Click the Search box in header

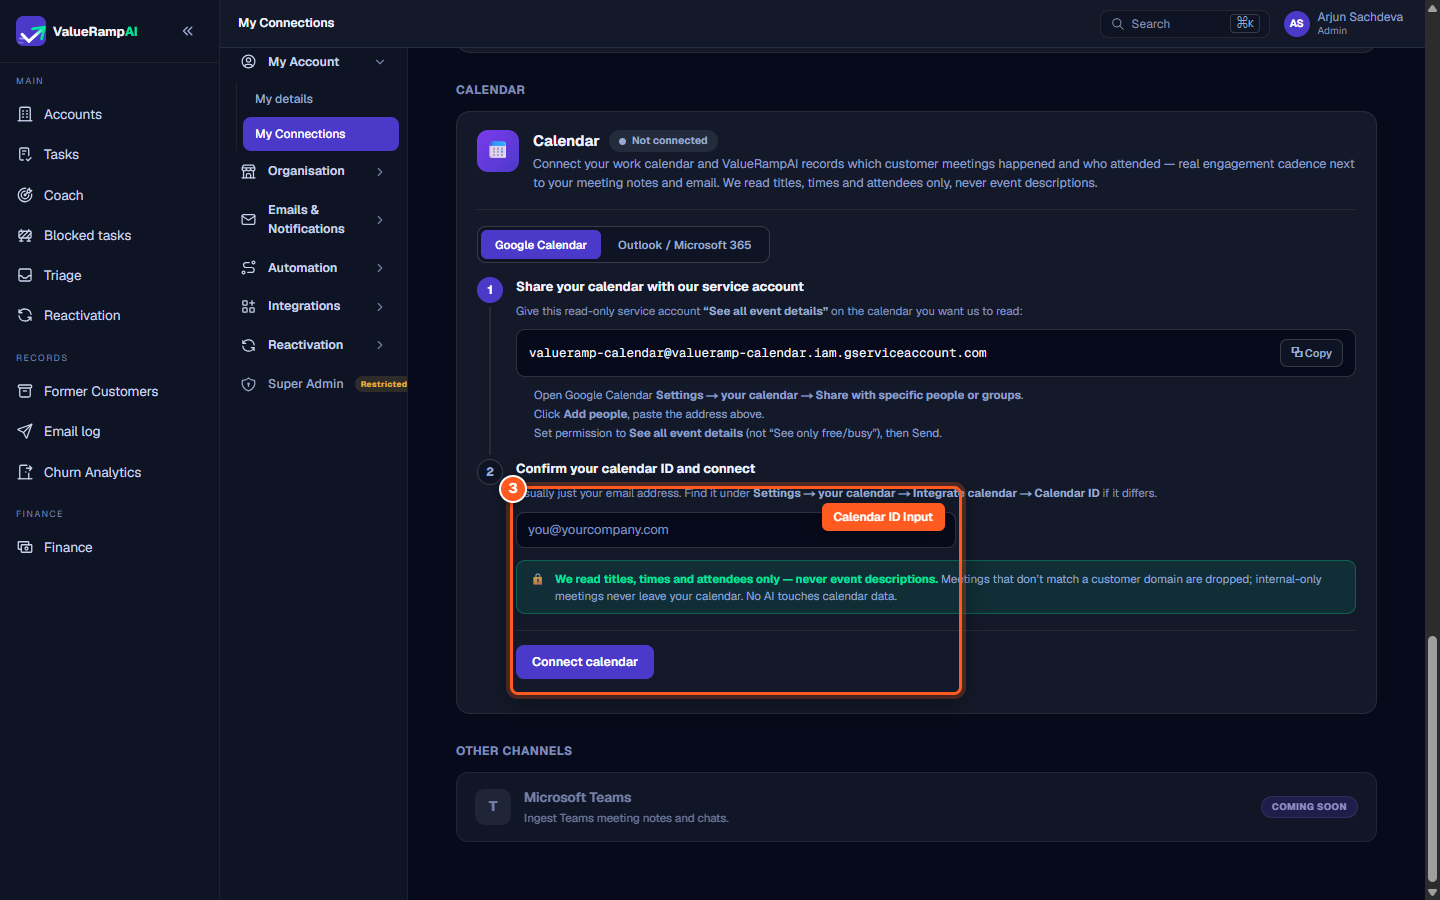coord(1185,24)
